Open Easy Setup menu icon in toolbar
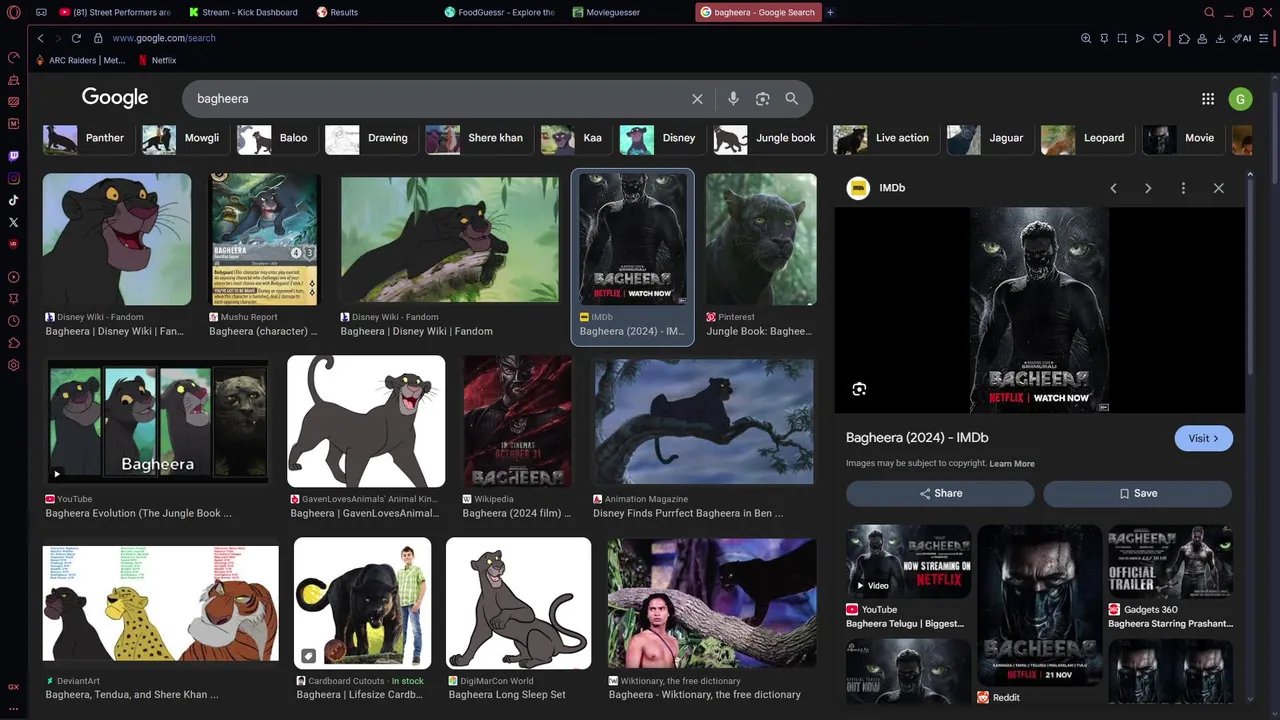This screenshot has width=1280, height=720. (1266, 38)
